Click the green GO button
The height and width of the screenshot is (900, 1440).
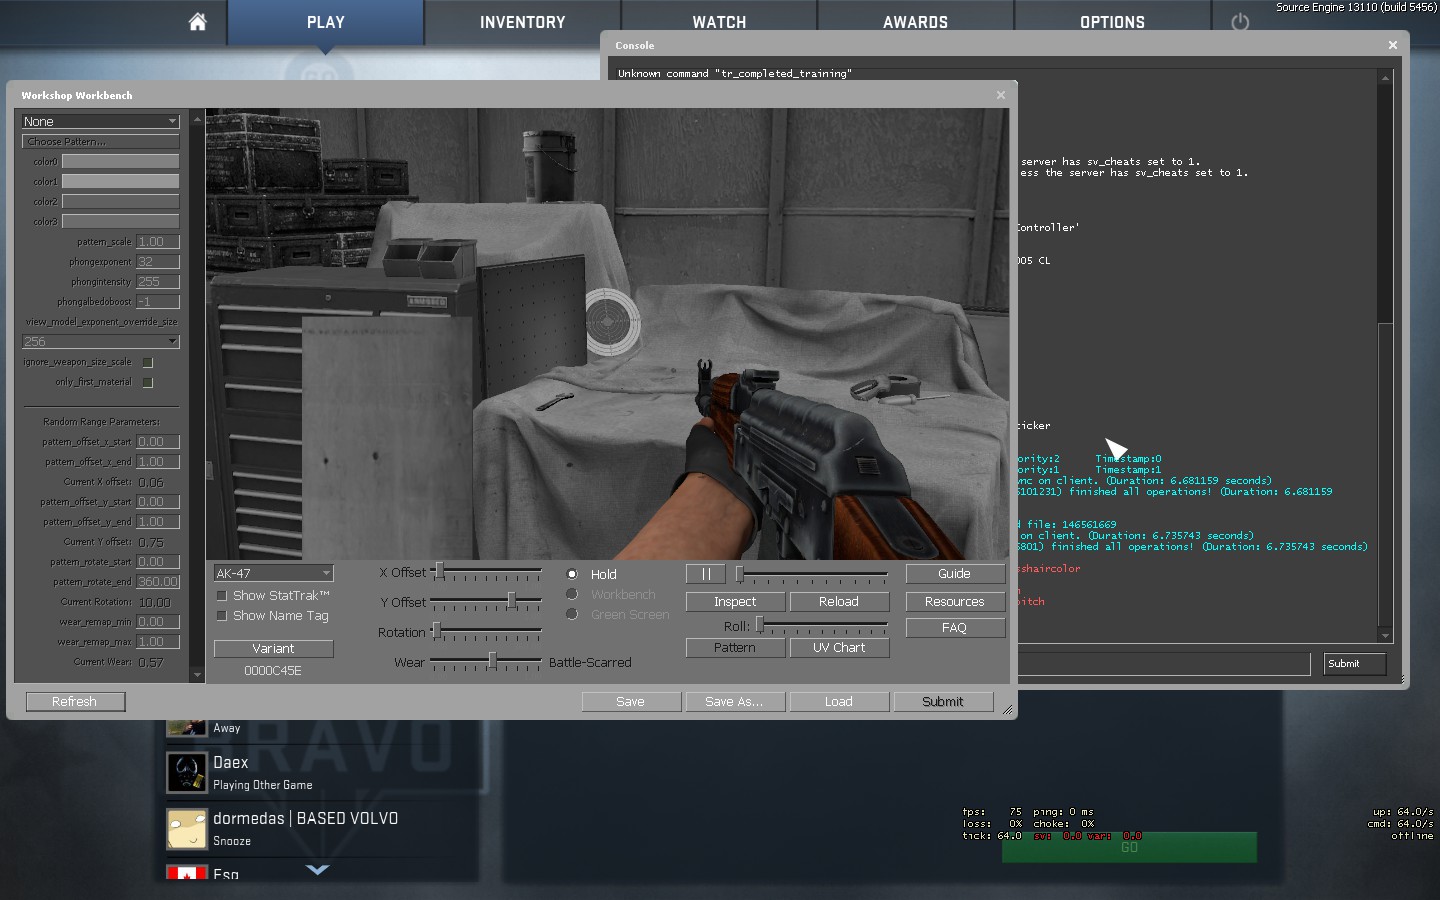coord(1129,847)
